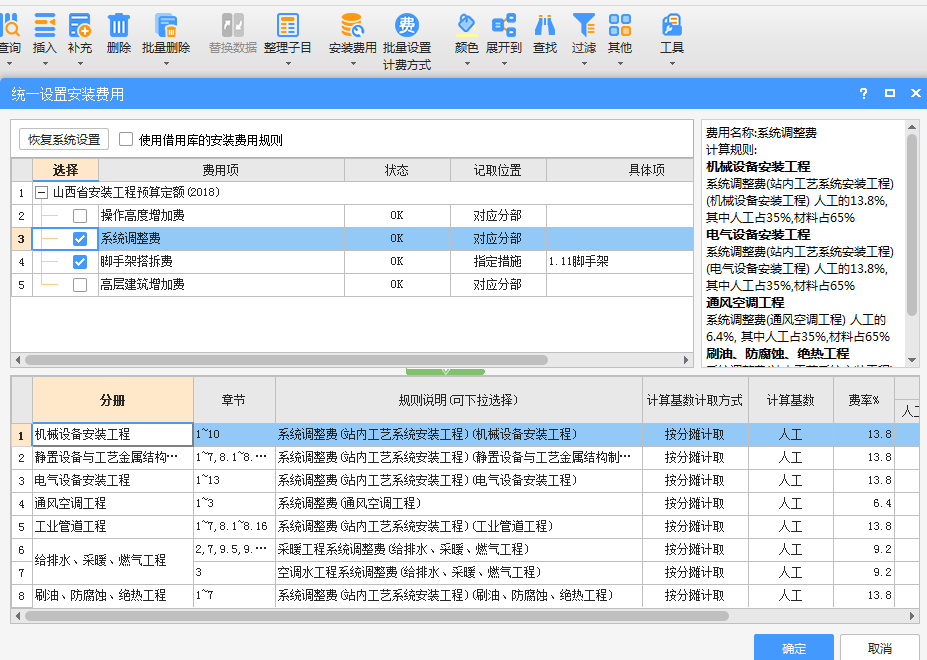Image resolution: width=927 pixels, height=660 pixels.
Task: Select the 工业管道工程 row cell
Action: tap(112, 527)
